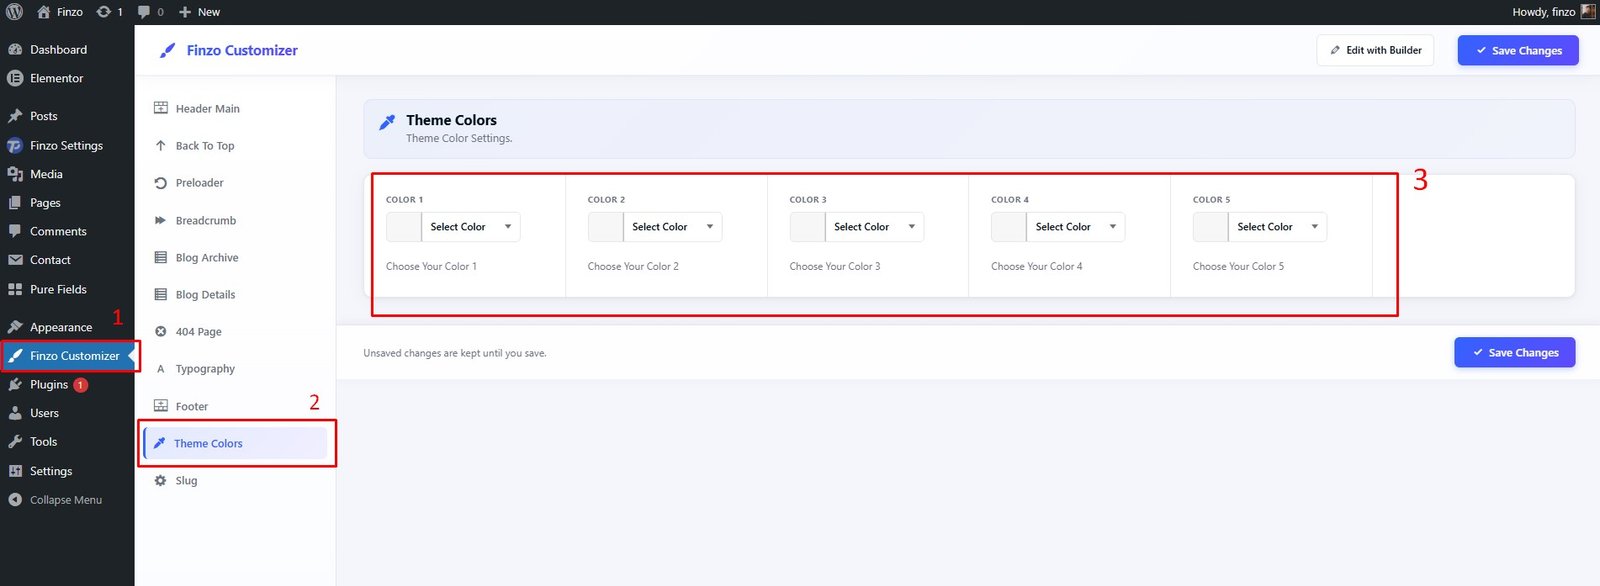Open Comments in admin sidebar
The image size is (1600, 586).
pyautogui.click(x=67, y=231)
